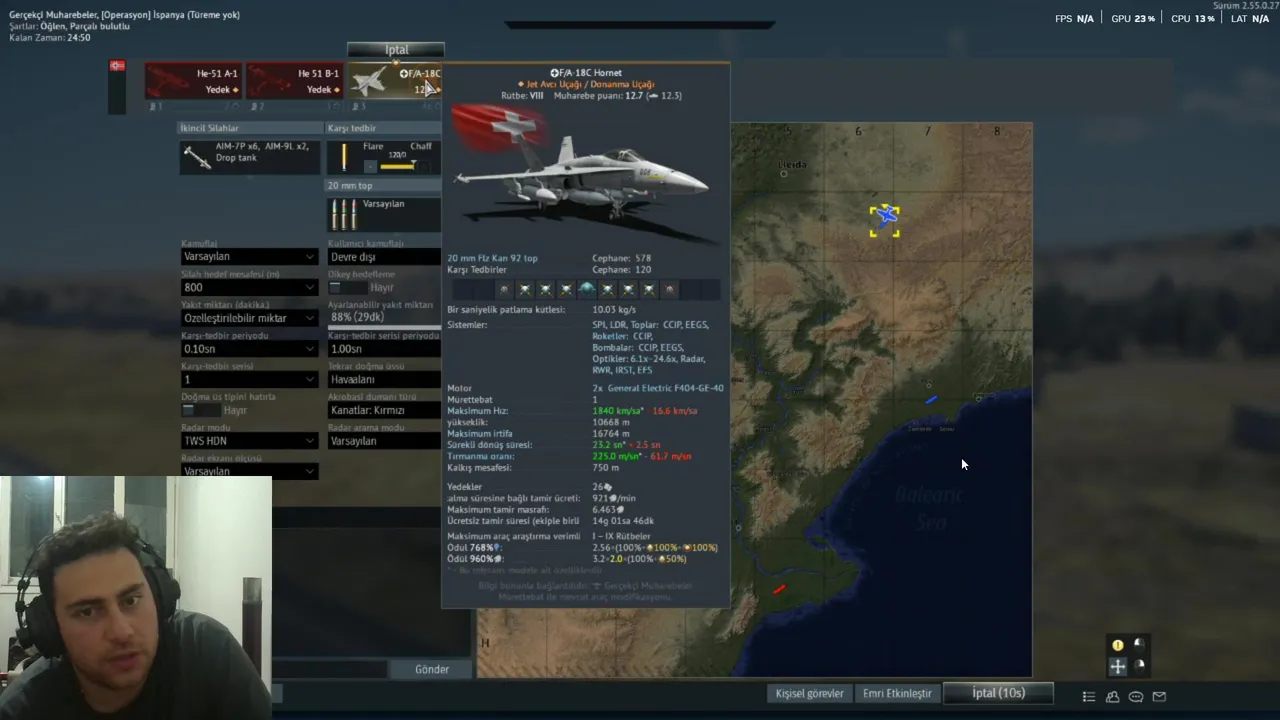Click the İkincil Silahlar header

point(249,129)
